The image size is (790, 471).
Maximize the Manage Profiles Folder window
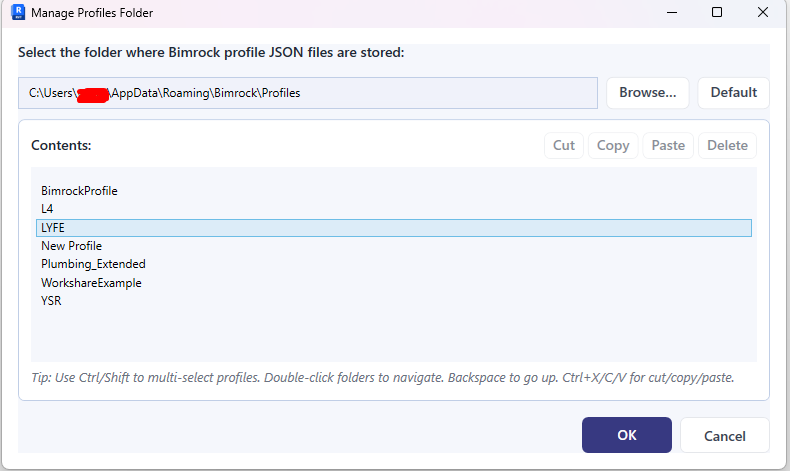[716, 13]
